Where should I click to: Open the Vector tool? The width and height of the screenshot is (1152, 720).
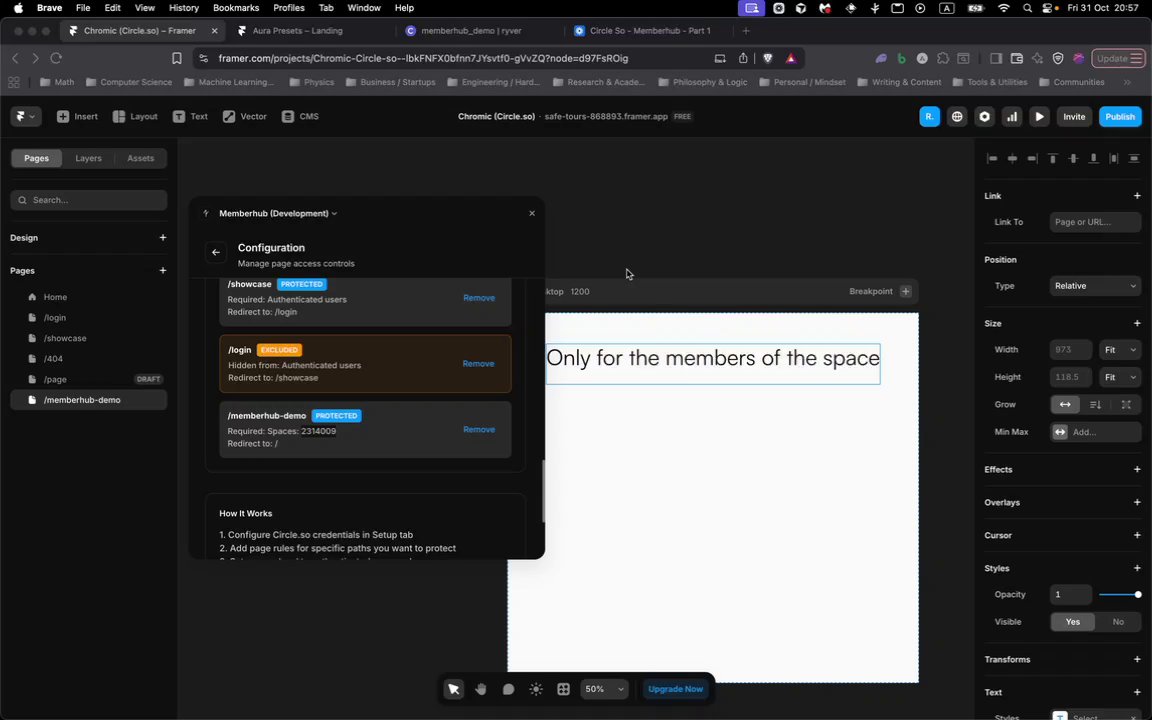click(245, 116)
